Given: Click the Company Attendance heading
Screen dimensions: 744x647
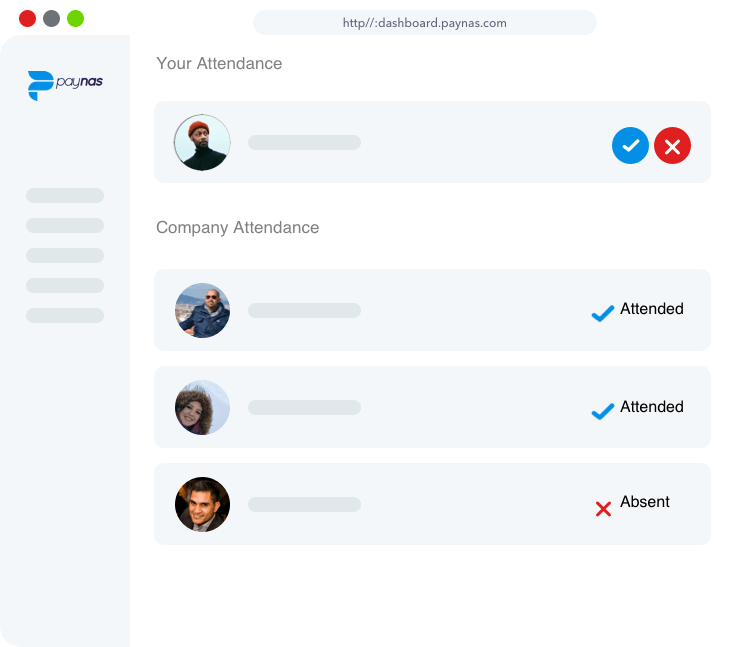Looking at the screenshot, I should coord(237,228).
